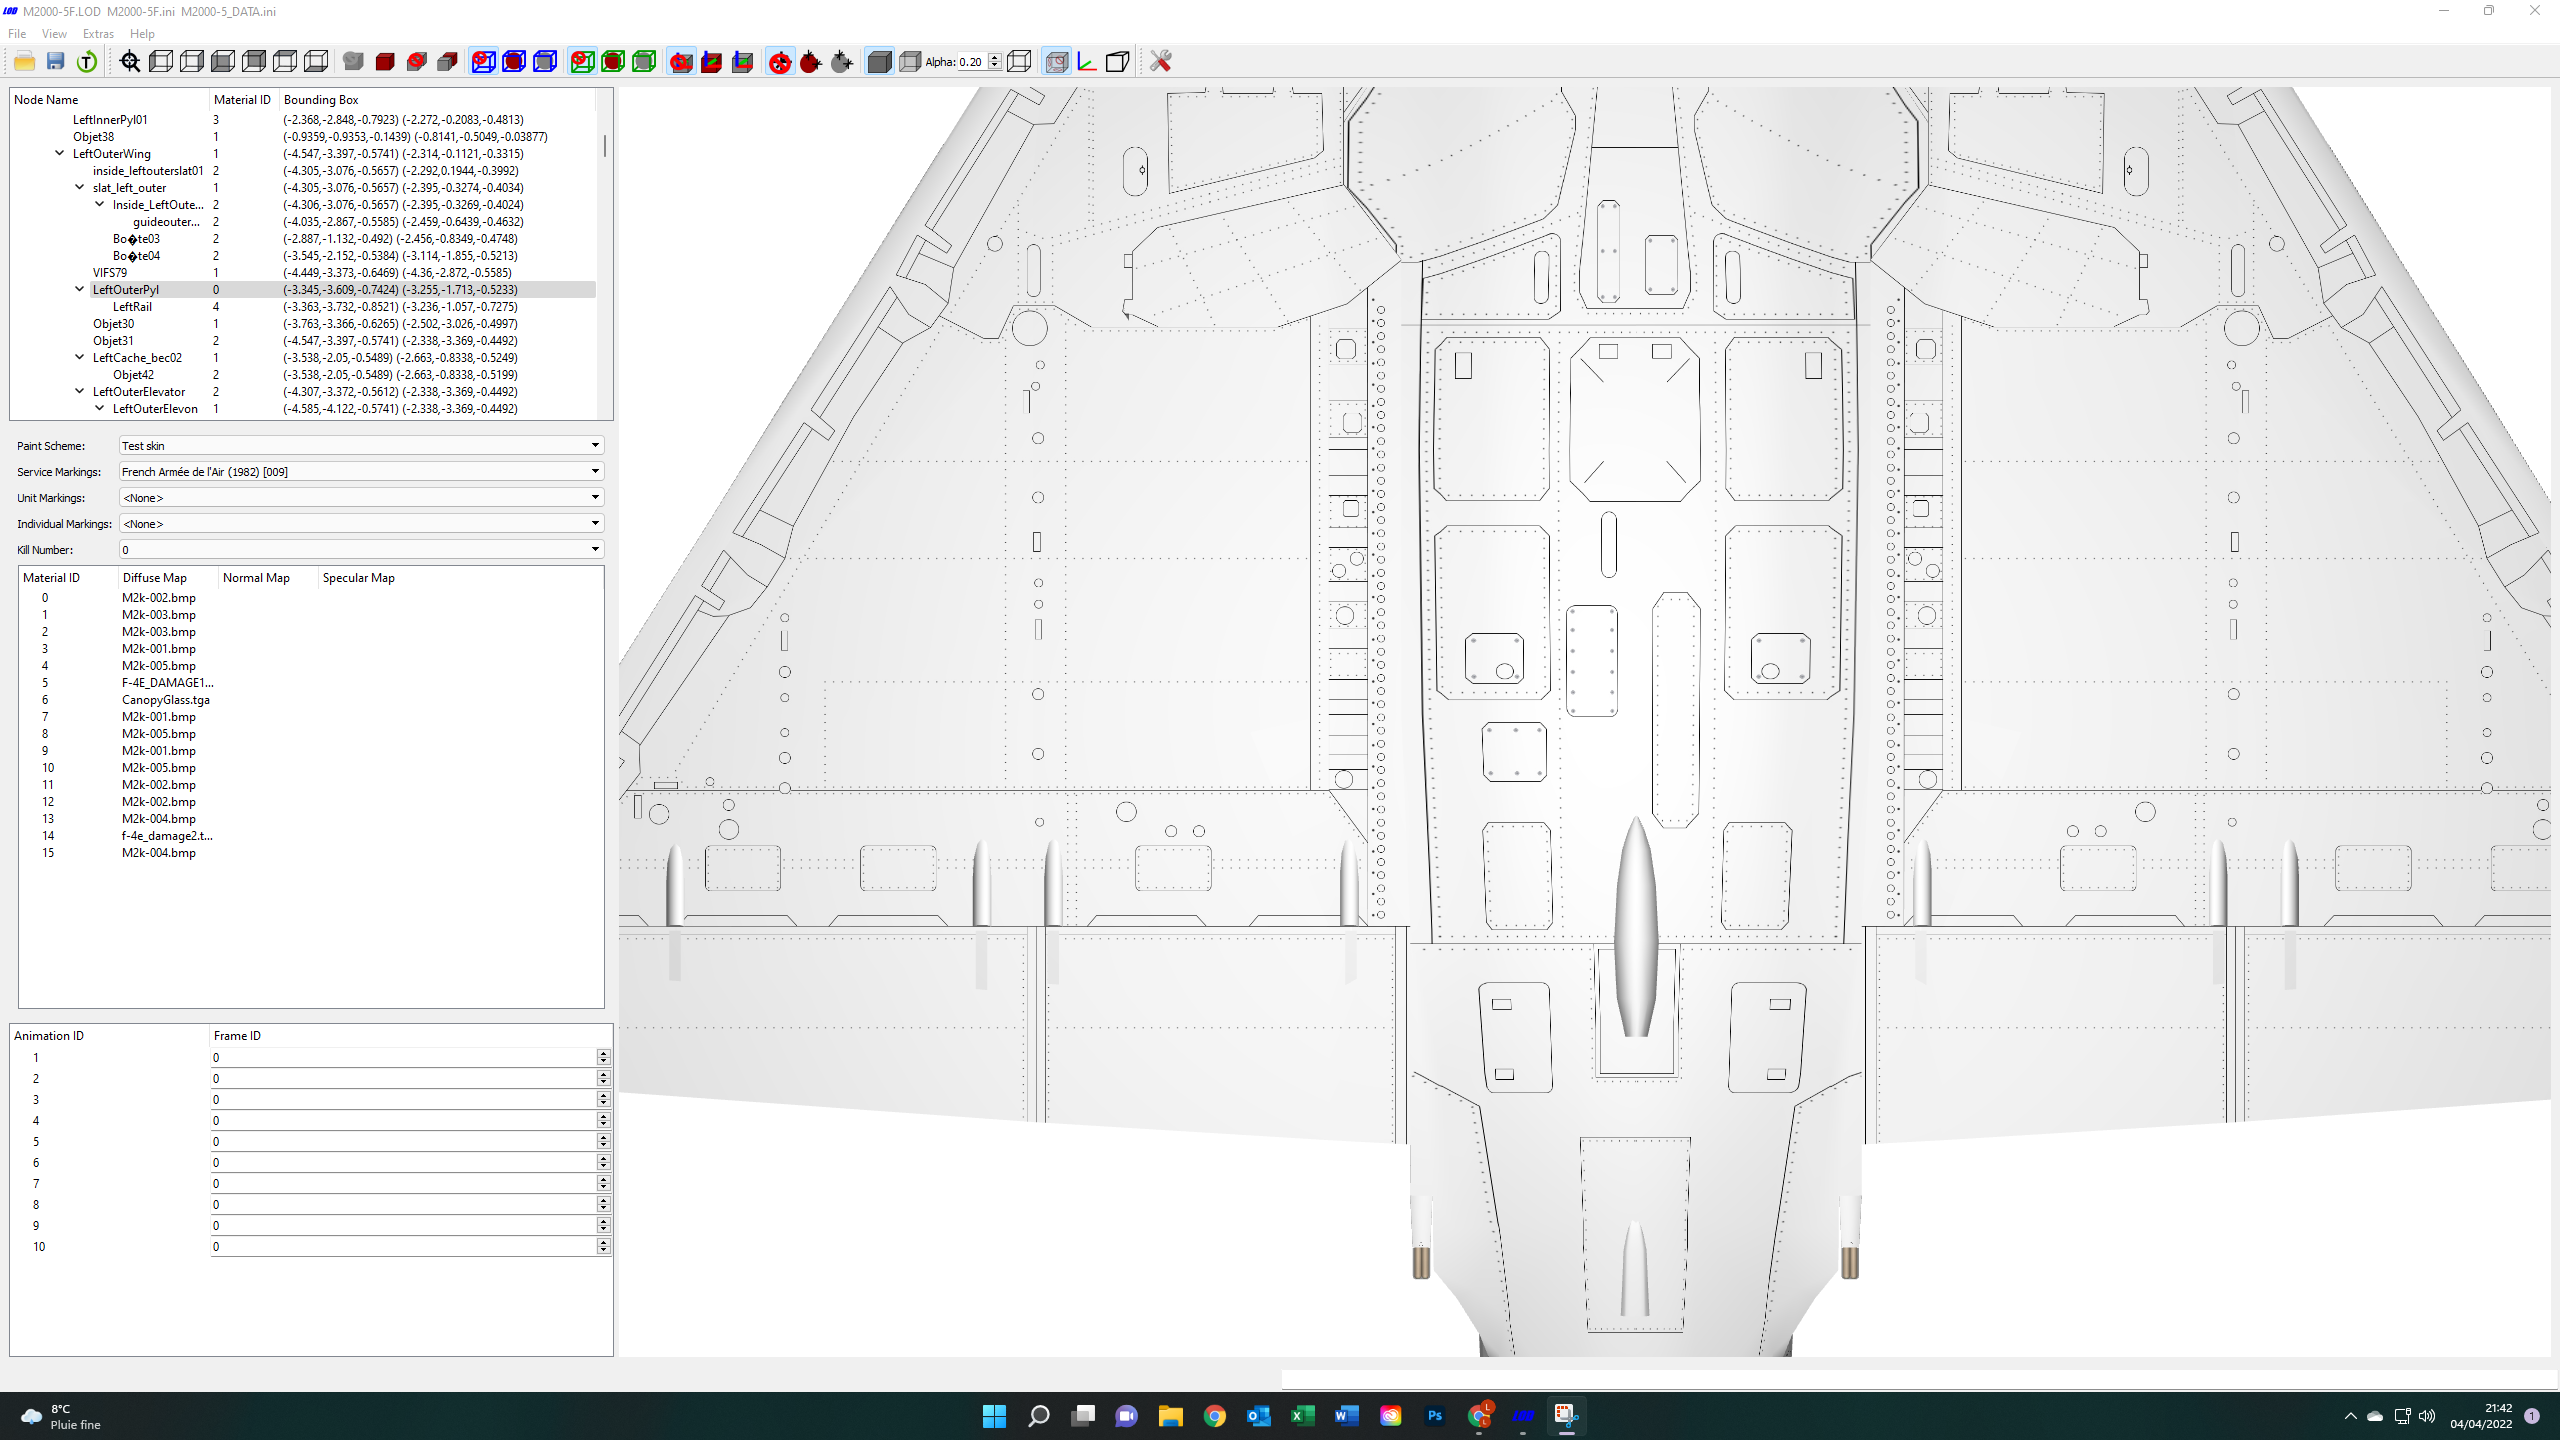Open the Paint Scheme dropdown

(x=361, y=445)
